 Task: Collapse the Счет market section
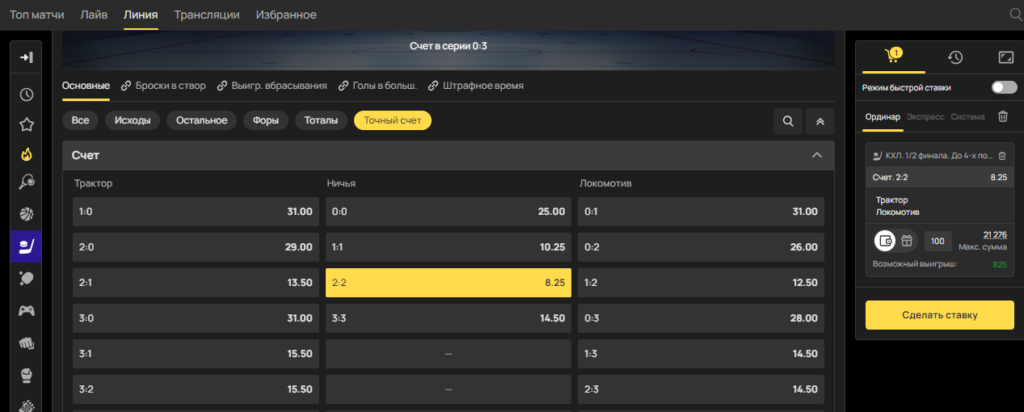click(816, 155)
